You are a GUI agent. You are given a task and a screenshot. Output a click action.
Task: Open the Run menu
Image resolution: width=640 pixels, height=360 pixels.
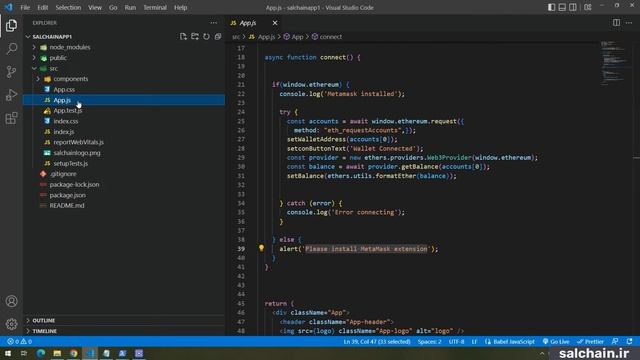(130, 7)
